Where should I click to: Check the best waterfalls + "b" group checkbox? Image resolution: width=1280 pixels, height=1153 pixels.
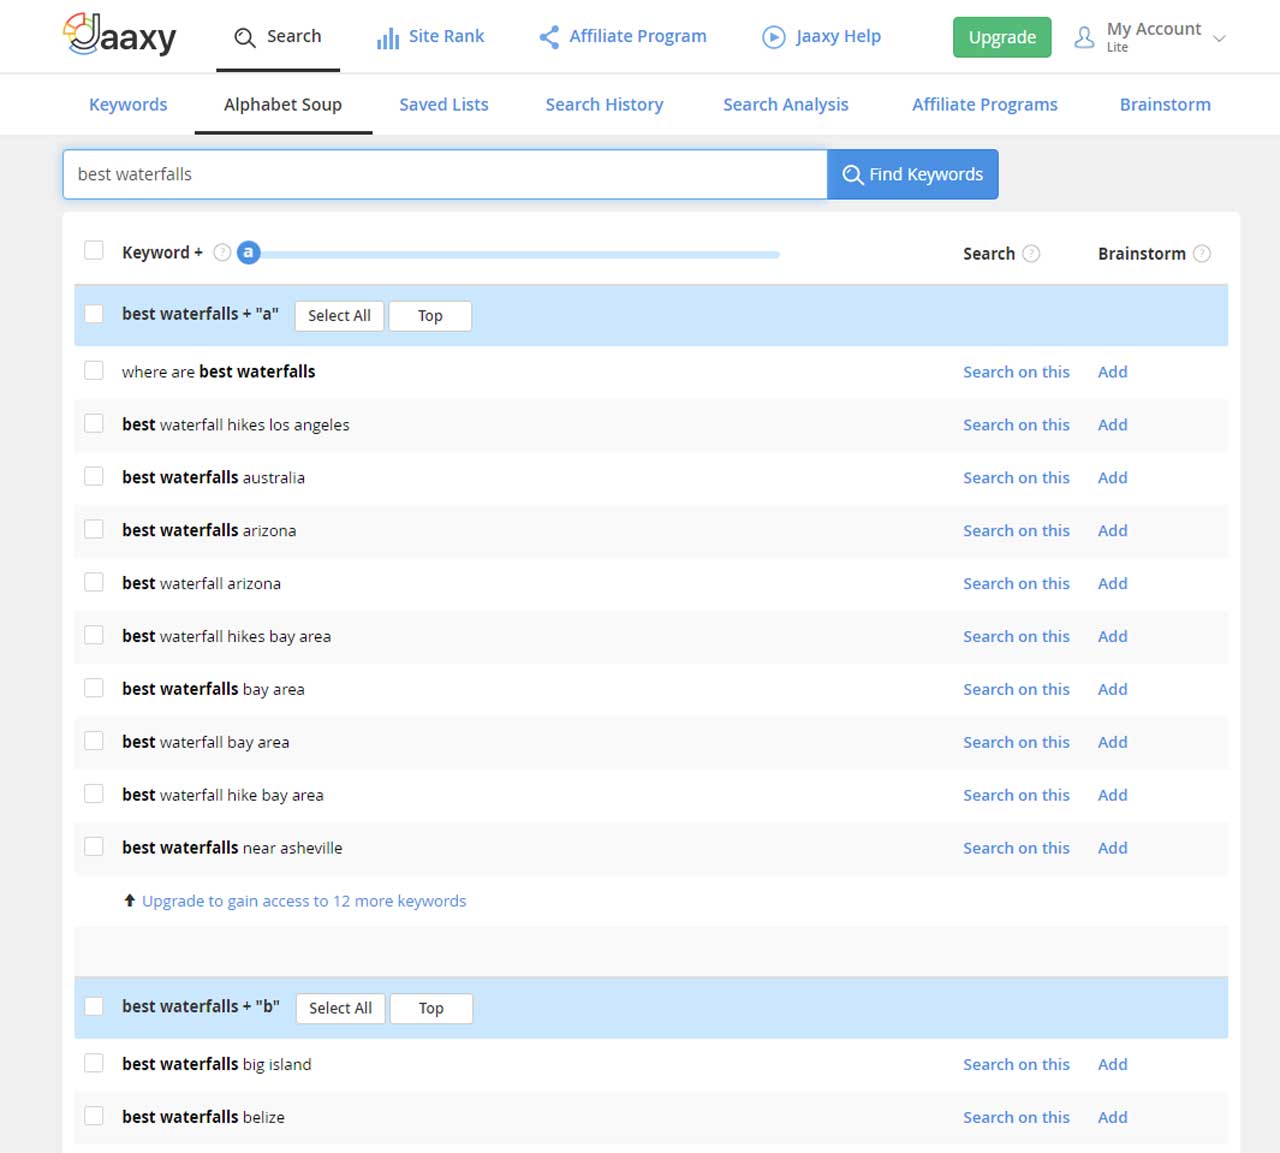pos(94,1006)
